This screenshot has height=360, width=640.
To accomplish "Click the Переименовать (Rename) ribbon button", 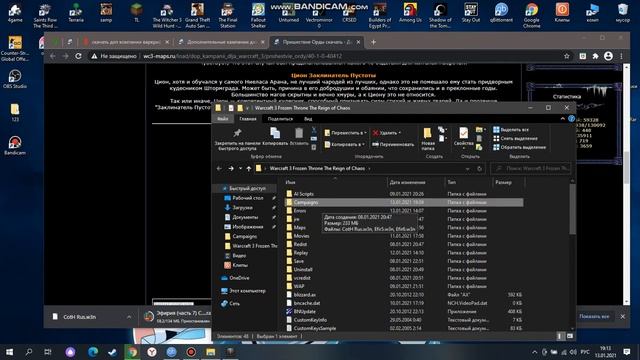I will click(x=393, y=144).
